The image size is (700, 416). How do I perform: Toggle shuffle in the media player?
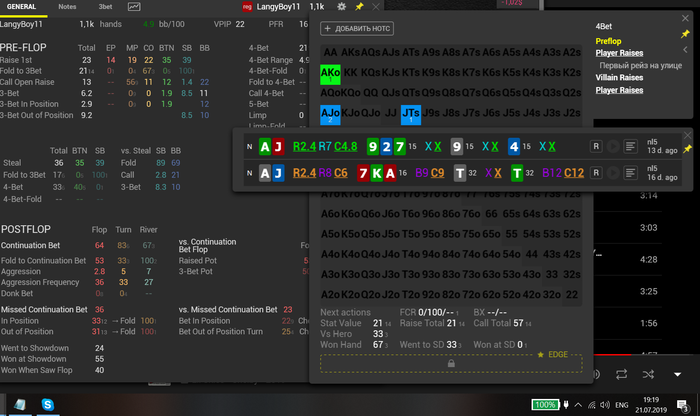[648, 374]
